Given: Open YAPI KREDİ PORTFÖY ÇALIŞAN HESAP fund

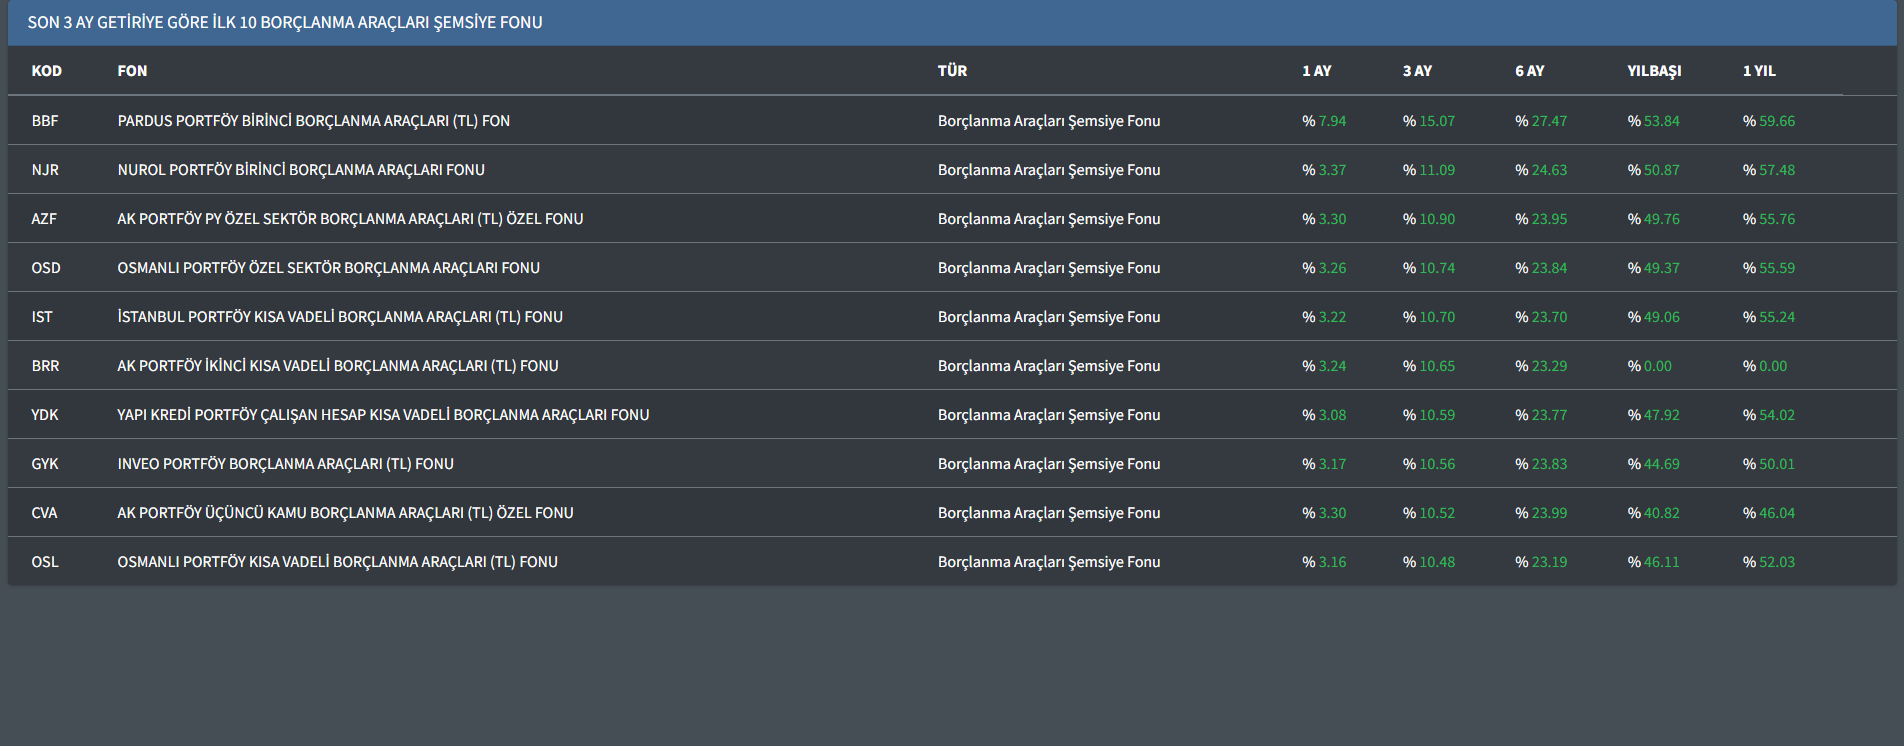Looking at the screenshot, I should [x=383, y=415].
